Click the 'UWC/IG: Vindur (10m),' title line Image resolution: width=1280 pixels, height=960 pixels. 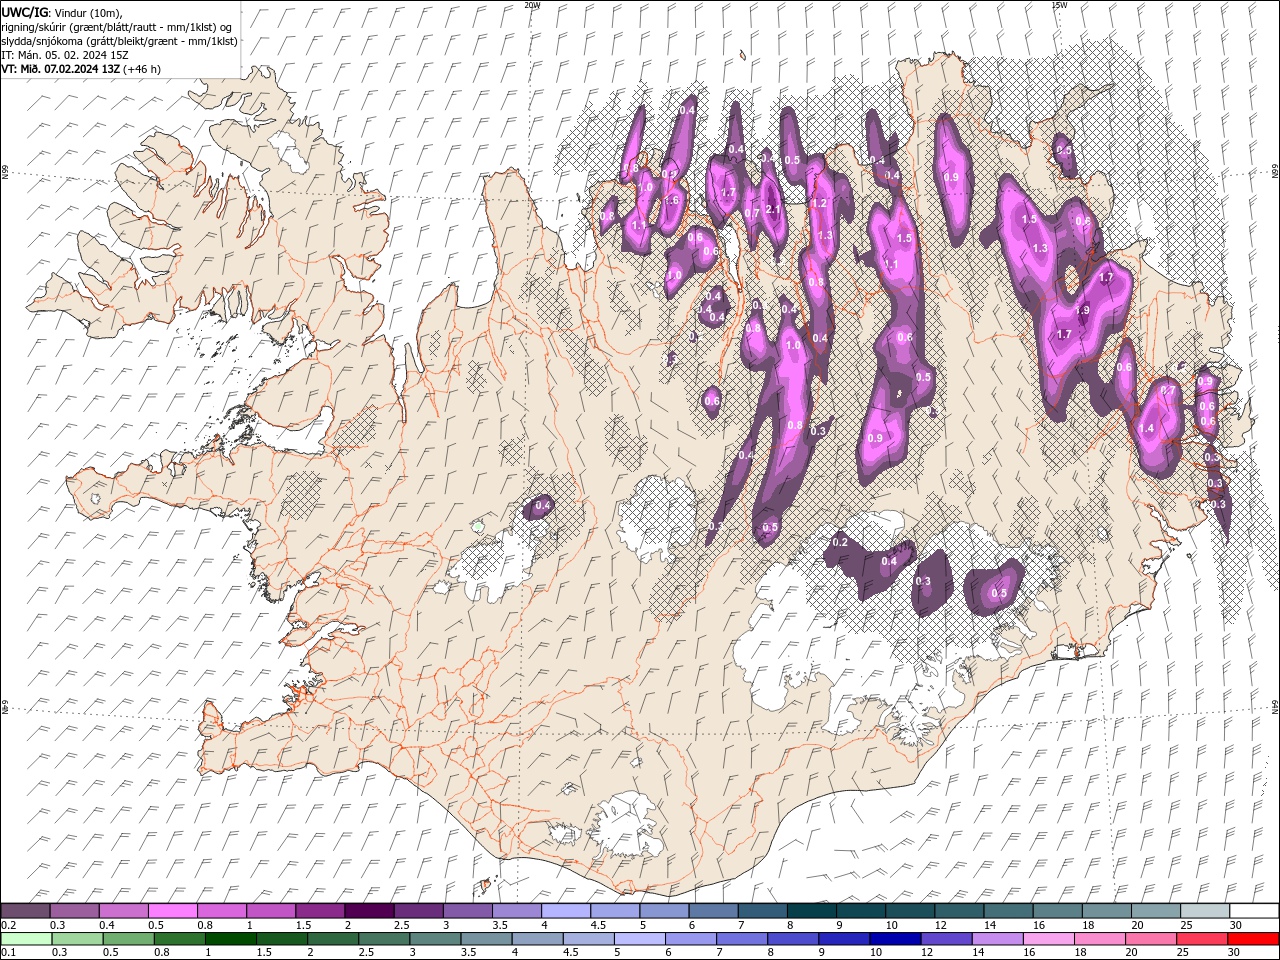pos(62,12)
